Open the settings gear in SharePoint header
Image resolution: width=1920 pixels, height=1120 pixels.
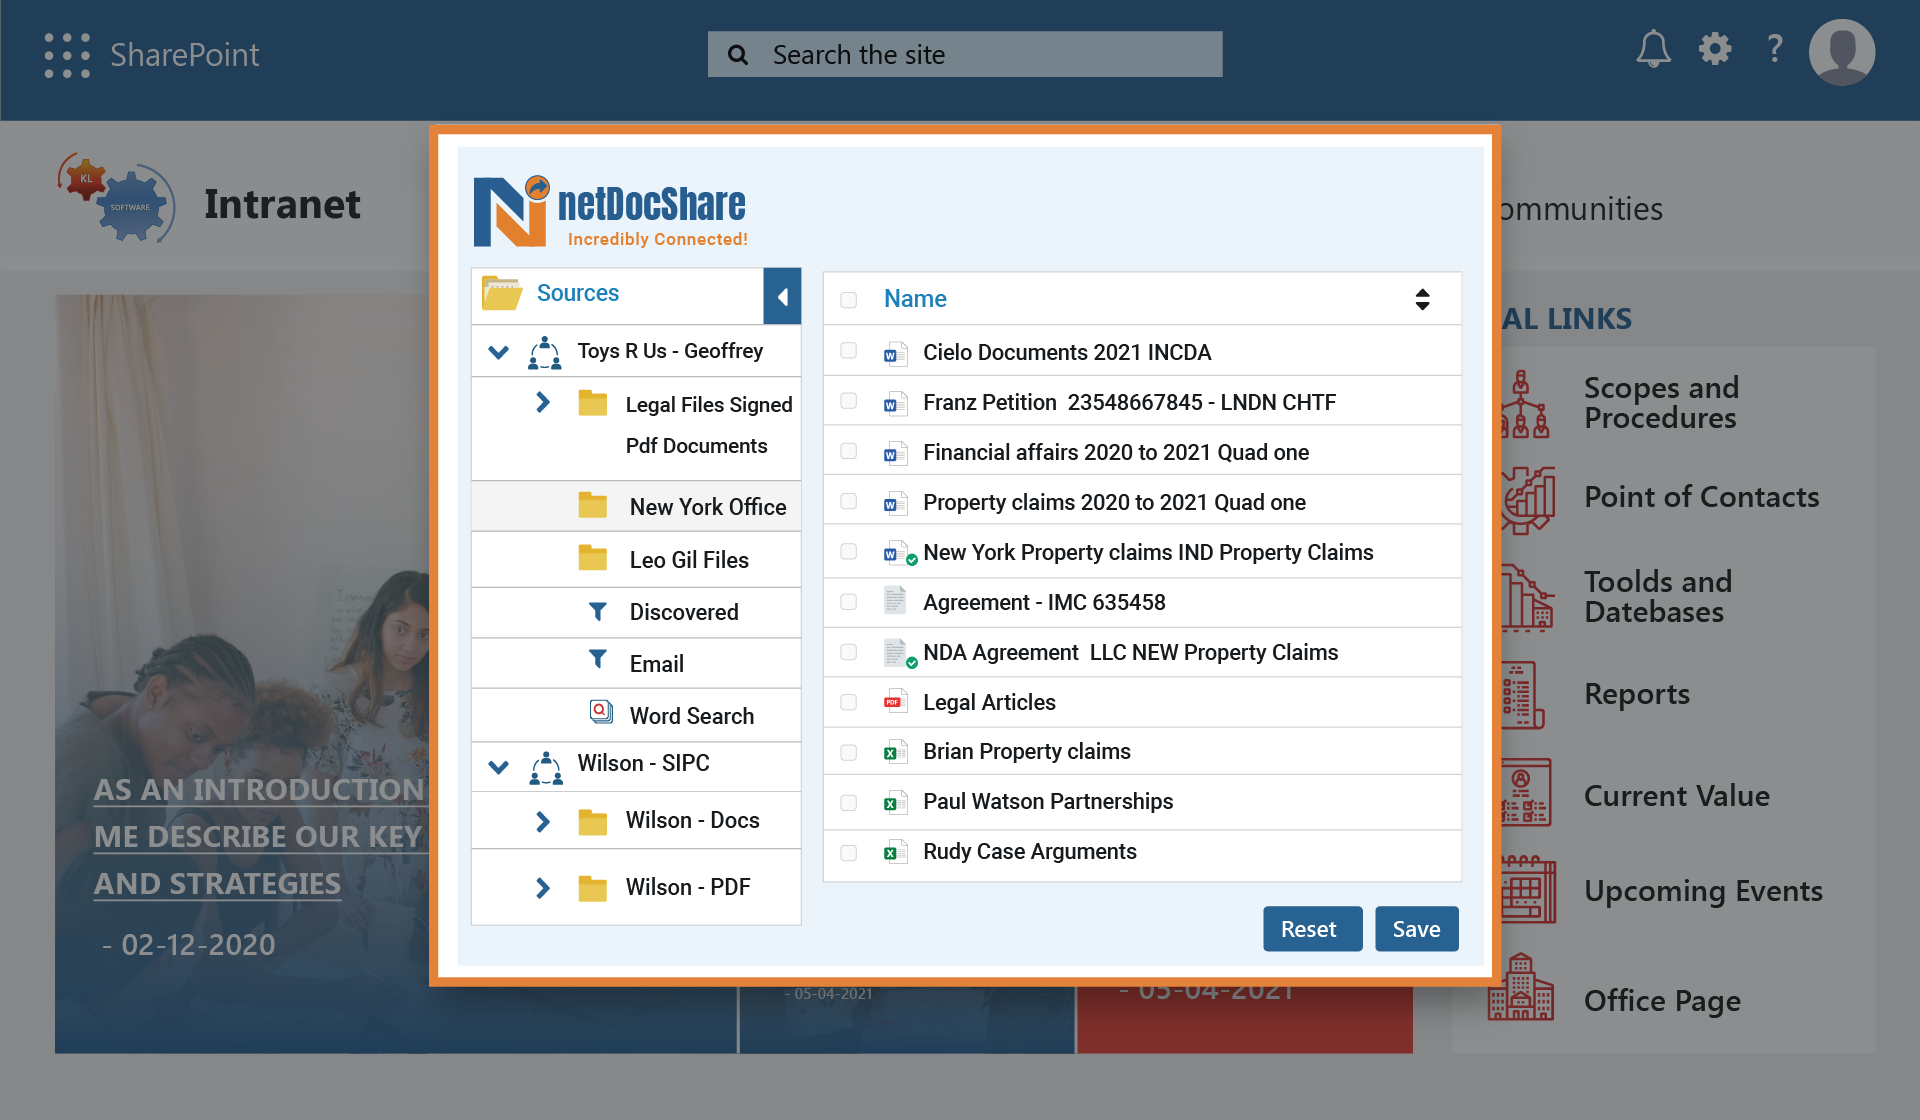(1715, 49)
